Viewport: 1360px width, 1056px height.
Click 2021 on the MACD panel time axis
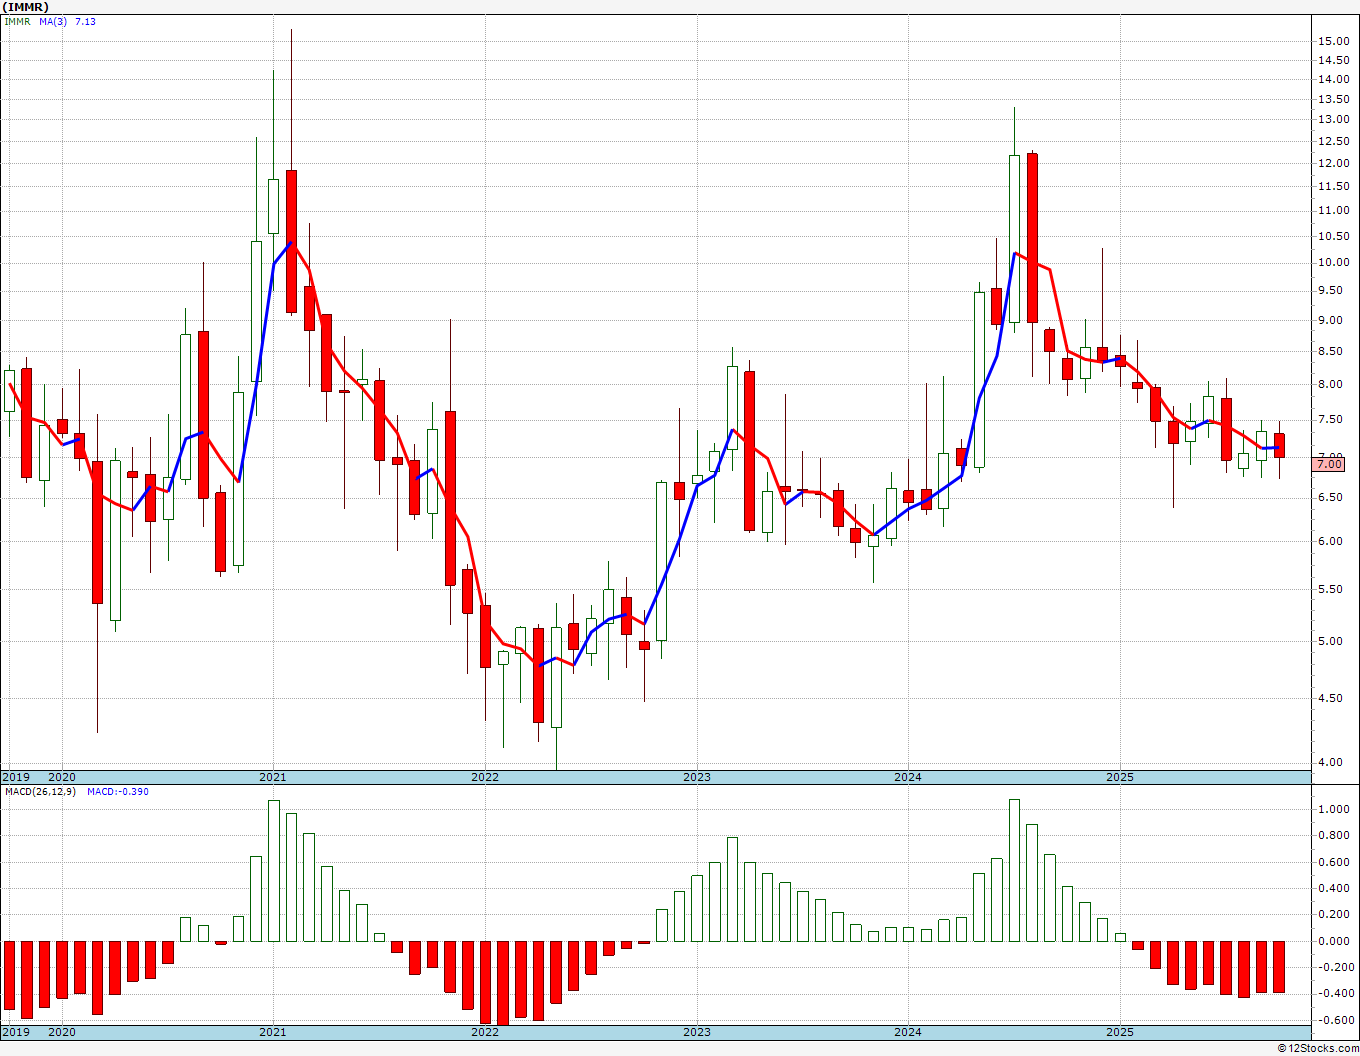point(273,1032)
